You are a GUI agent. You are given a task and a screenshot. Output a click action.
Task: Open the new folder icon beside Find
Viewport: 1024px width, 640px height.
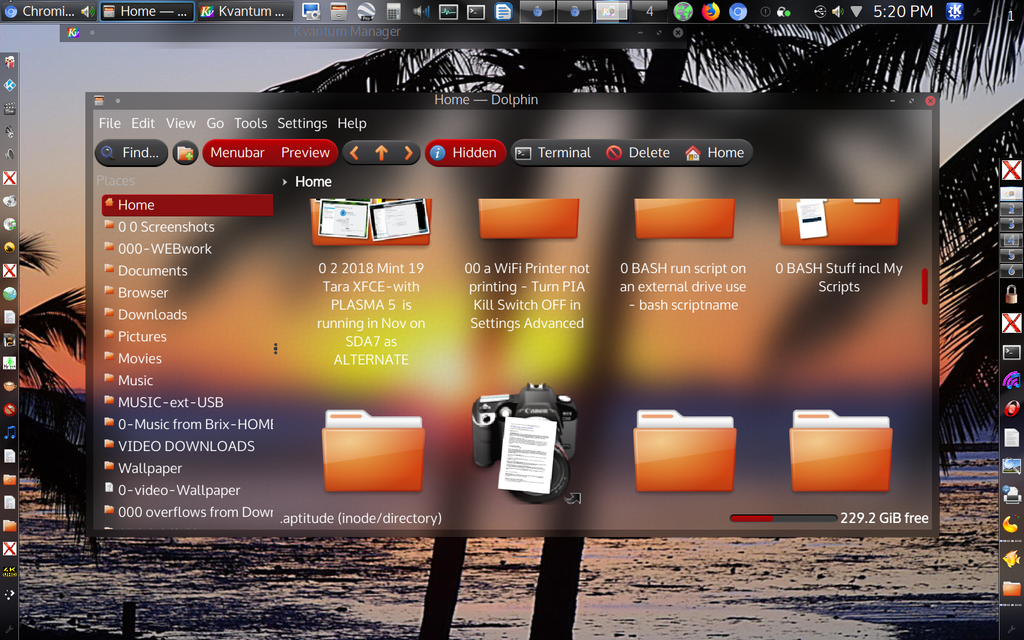click(184, 152)
